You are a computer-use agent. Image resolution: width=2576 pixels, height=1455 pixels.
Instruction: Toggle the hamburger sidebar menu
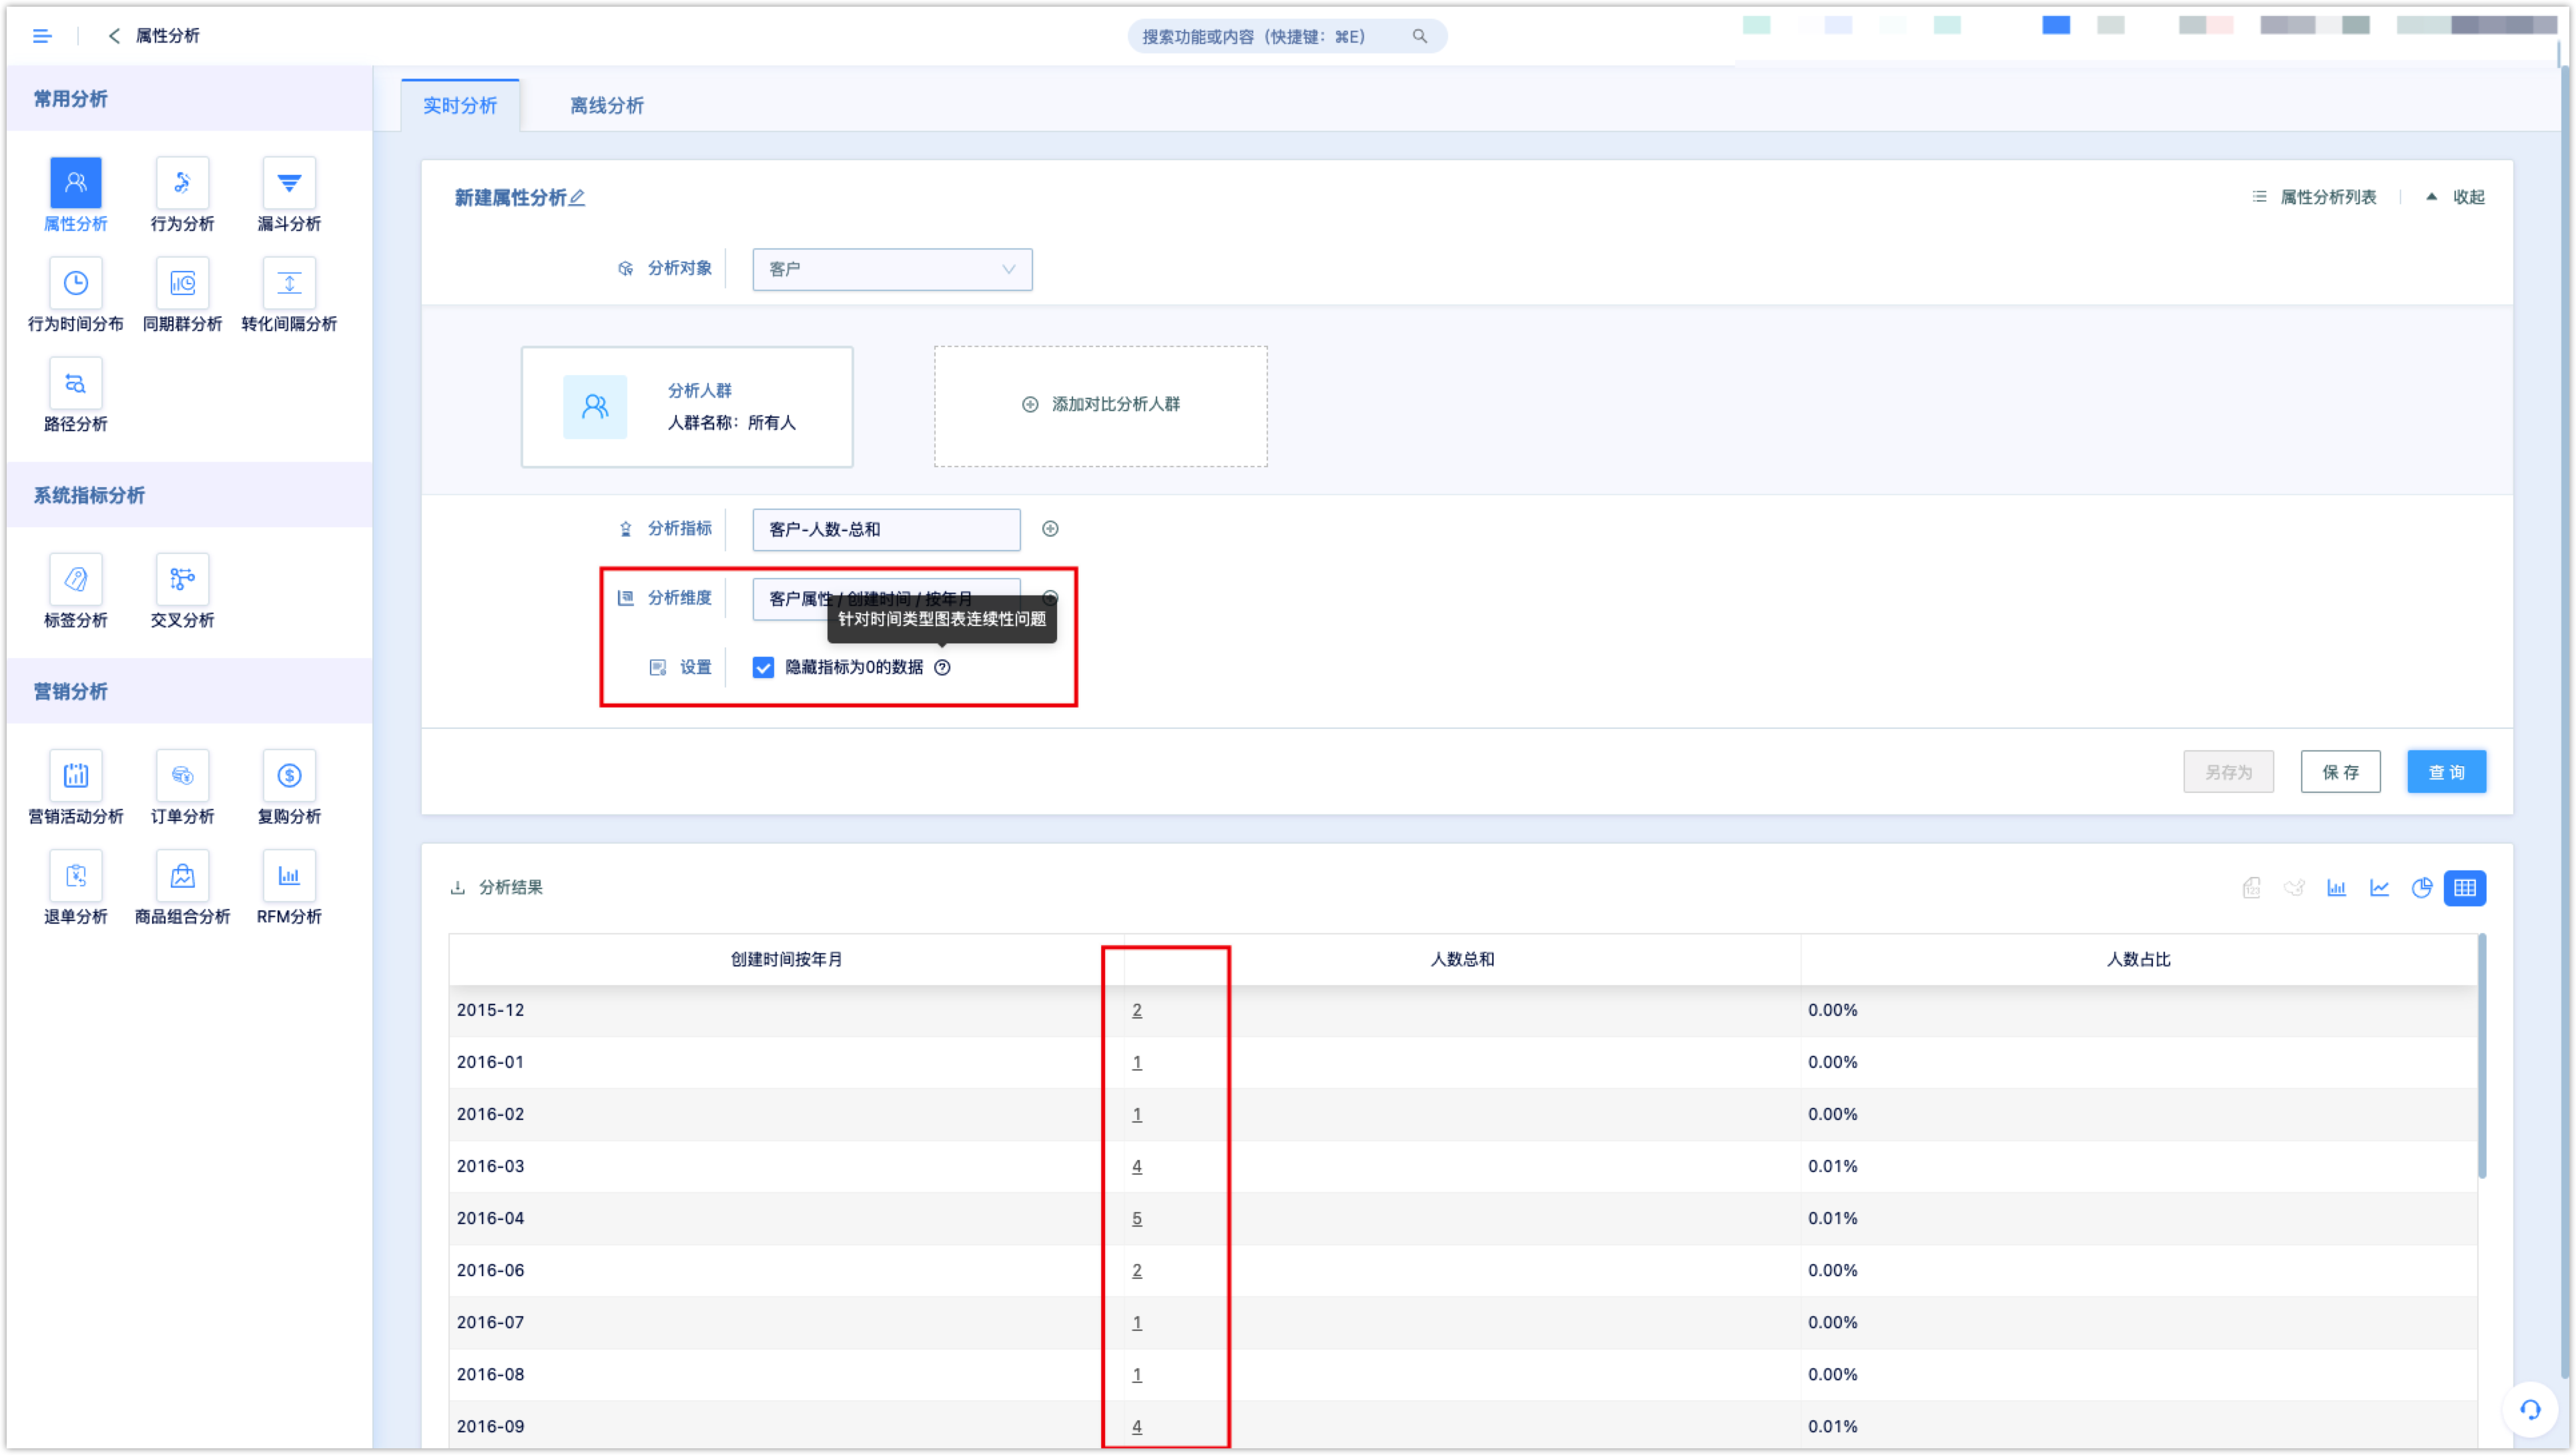(x=42, y=36)
